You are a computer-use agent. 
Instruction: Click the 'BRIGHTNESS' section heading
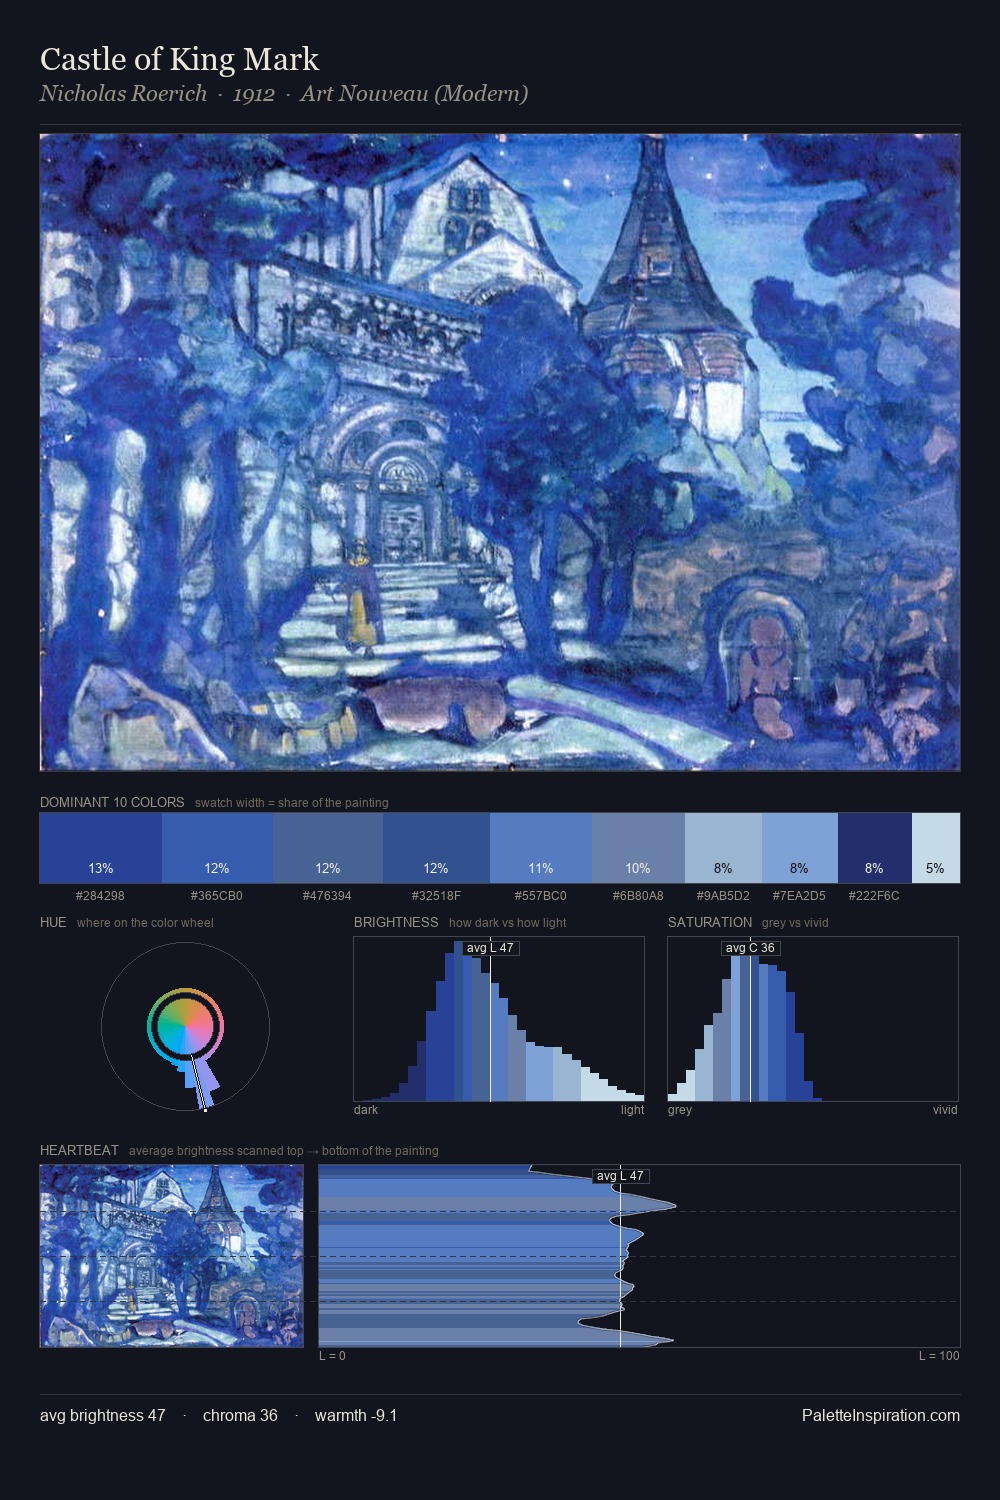point(396,922)
